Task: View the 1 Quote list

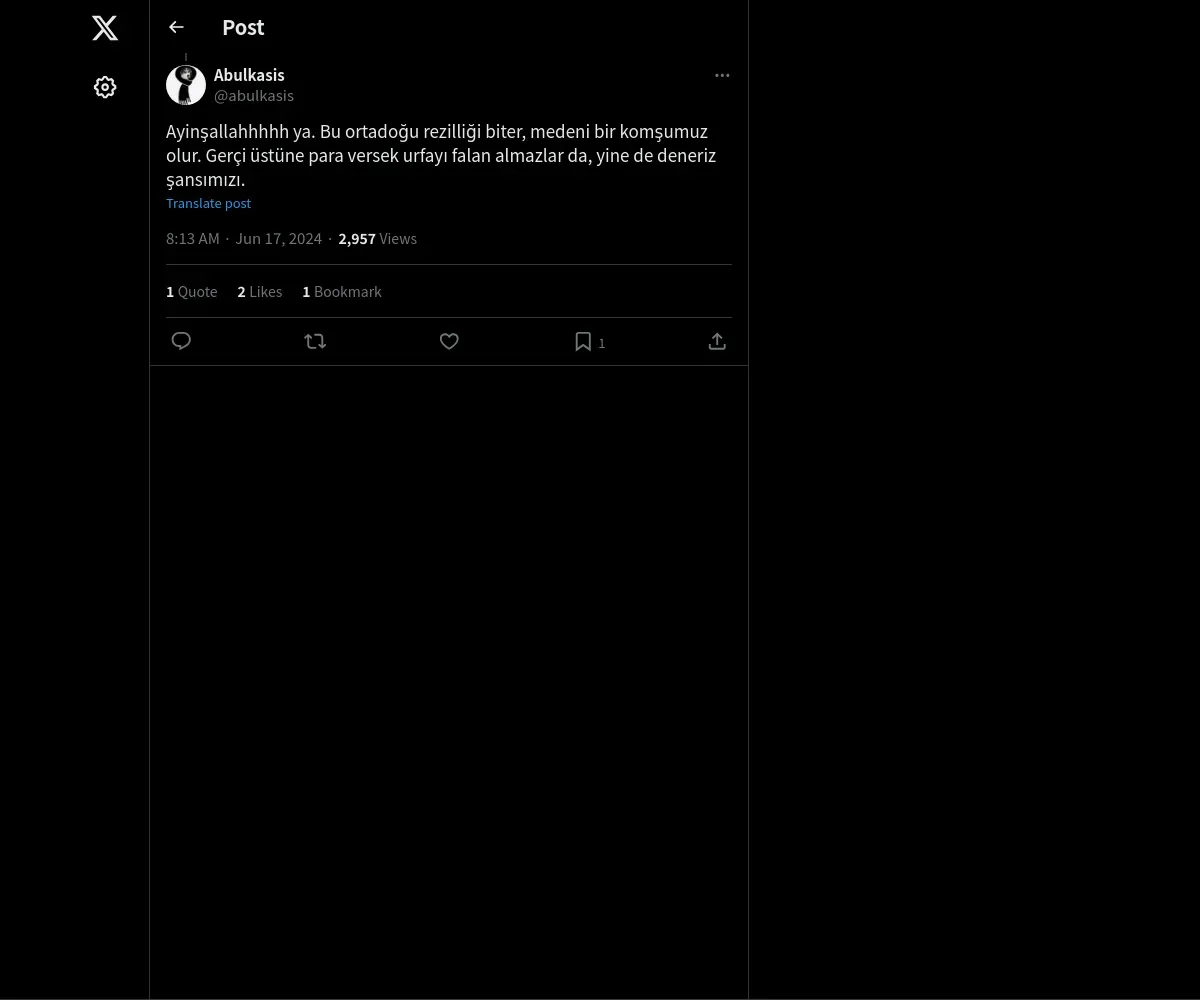Action: click(192, 292)
